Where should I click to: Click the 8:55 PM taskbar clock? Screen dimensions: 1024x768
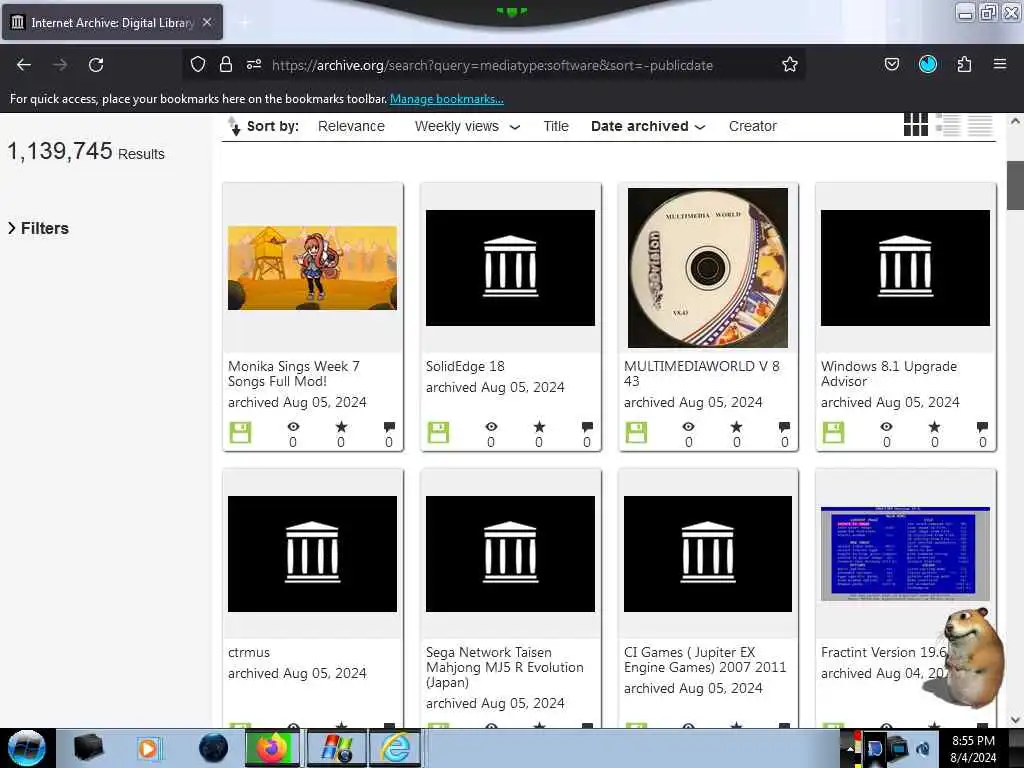coord(973,748)
